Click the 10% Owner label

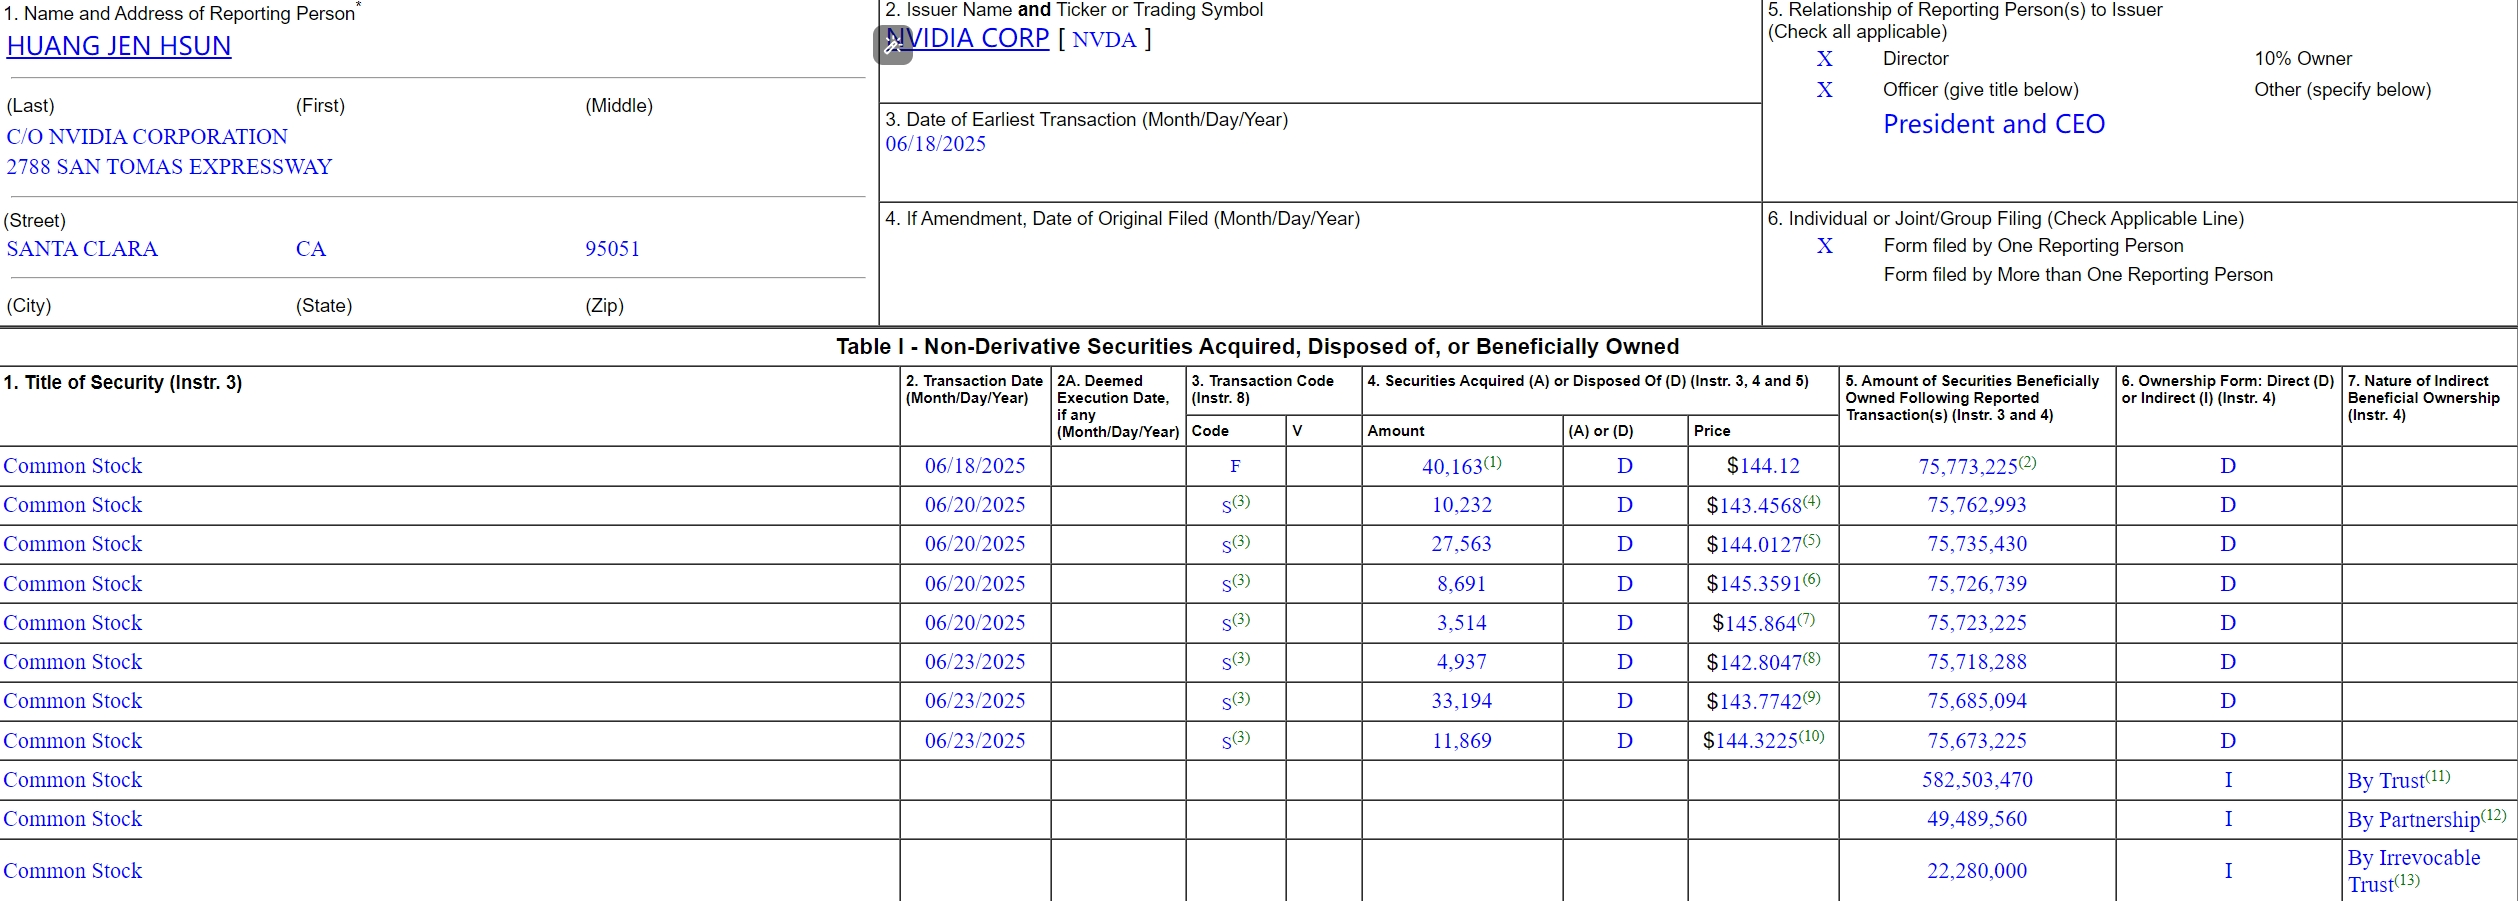[2303, 59]
